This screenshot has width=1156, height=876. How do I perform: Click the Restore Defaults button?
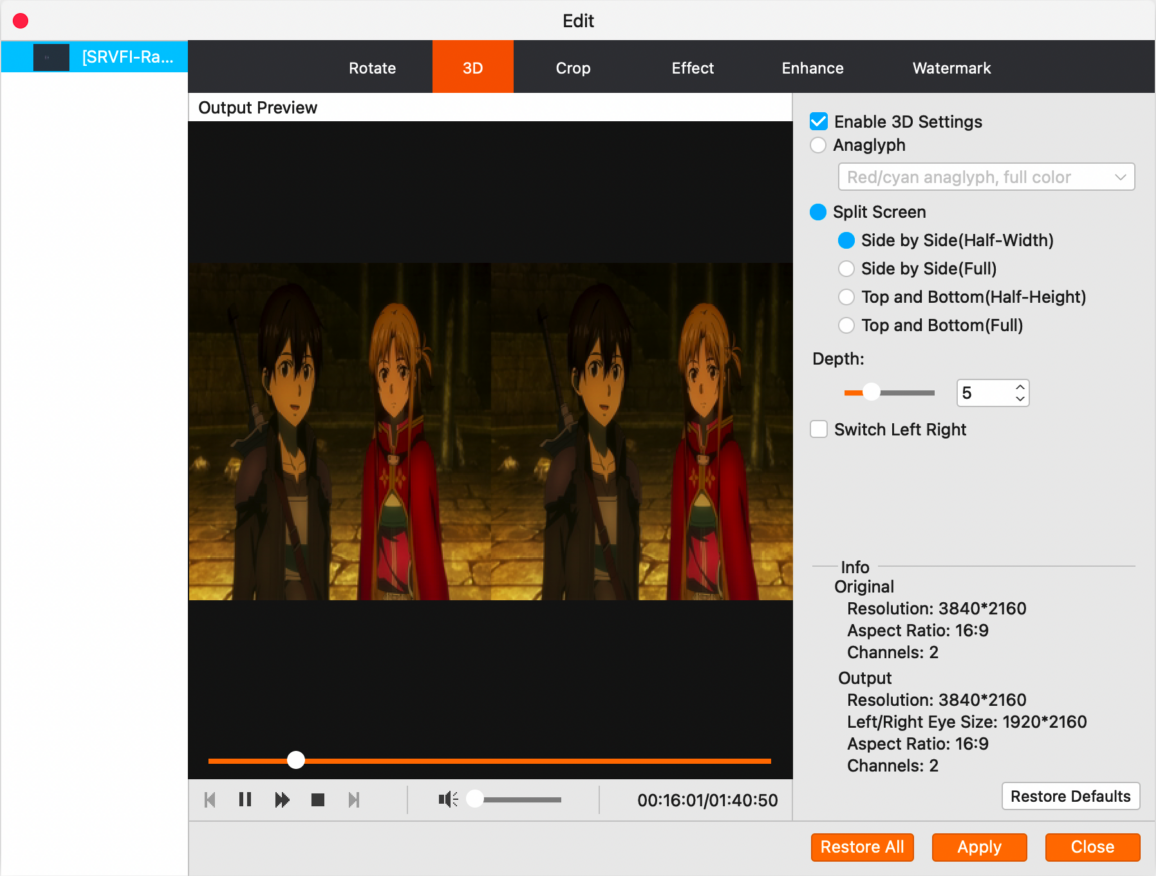click(x=1070, y=796)
